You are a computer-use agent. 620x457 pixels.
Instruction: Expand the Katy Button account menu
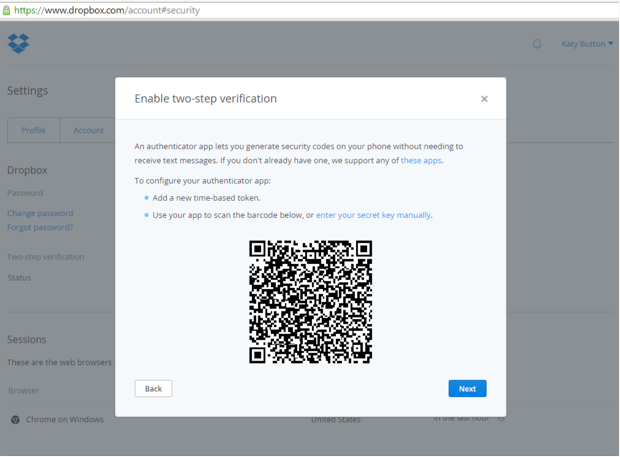[x=587, y=44]
